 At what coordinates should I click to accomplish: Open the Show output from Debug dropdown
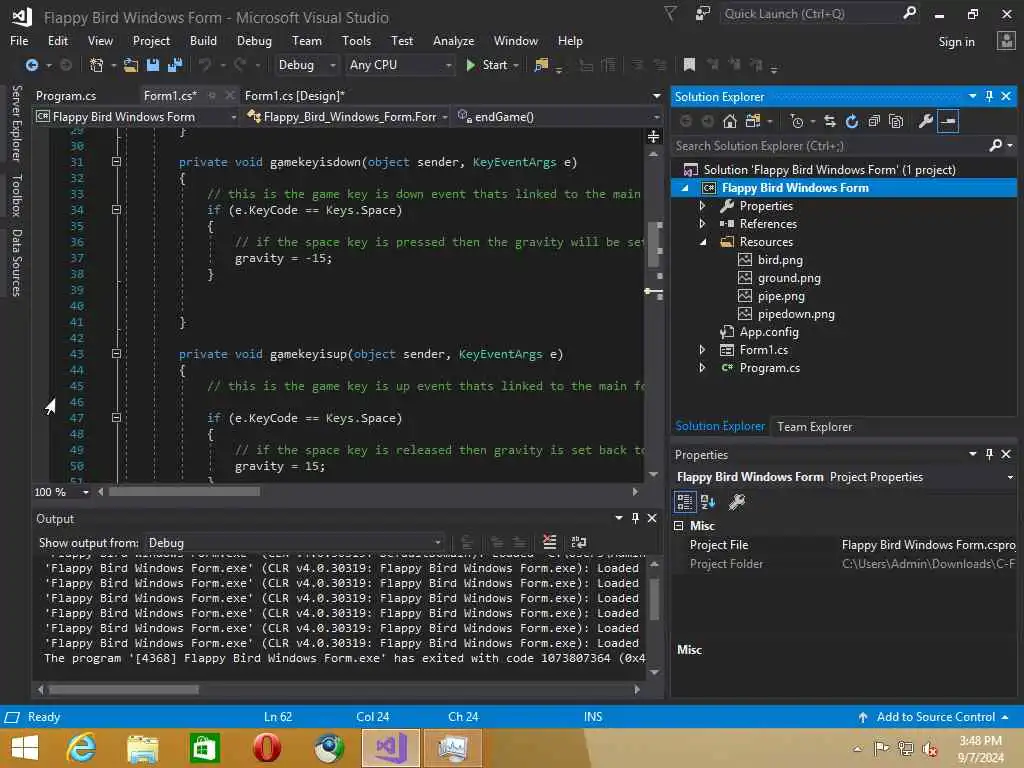pos(295,543)
